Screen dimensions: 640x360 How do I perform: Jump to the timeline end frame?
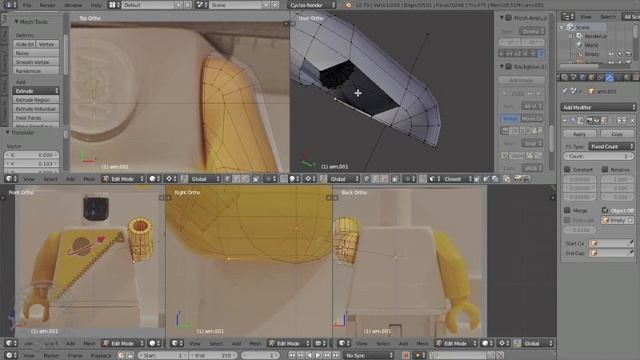pyautogui.click(x=336, y=355)
